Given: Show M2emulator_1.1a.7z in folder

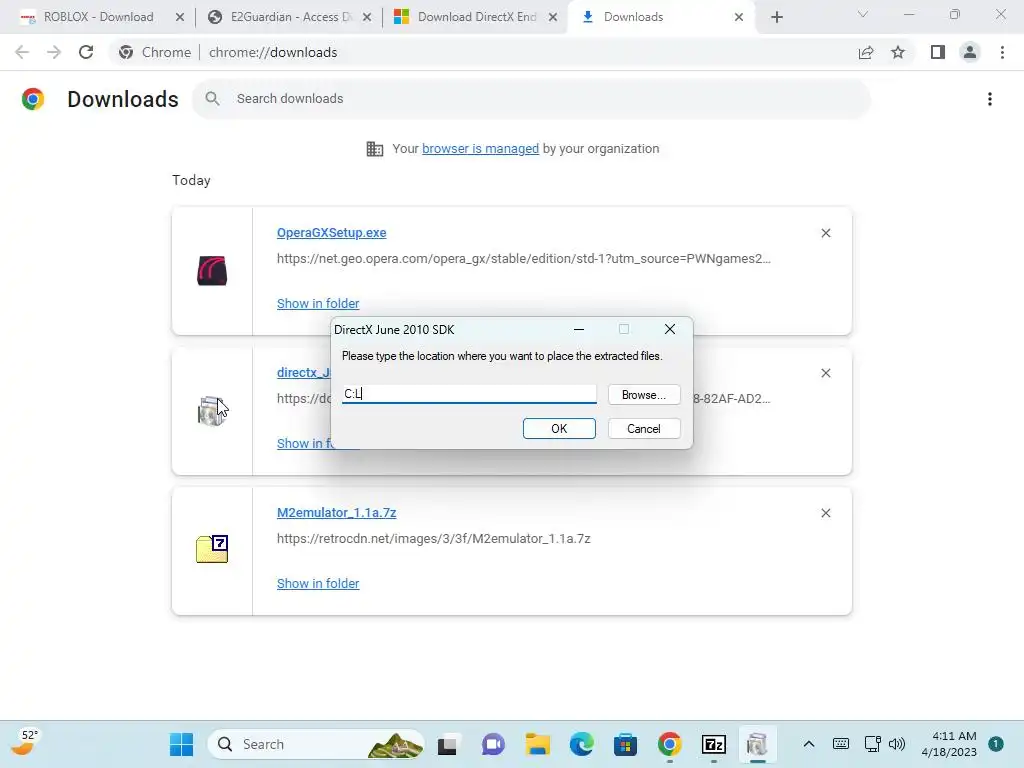Looking at the screenshot, I should [x=318, y=583].
